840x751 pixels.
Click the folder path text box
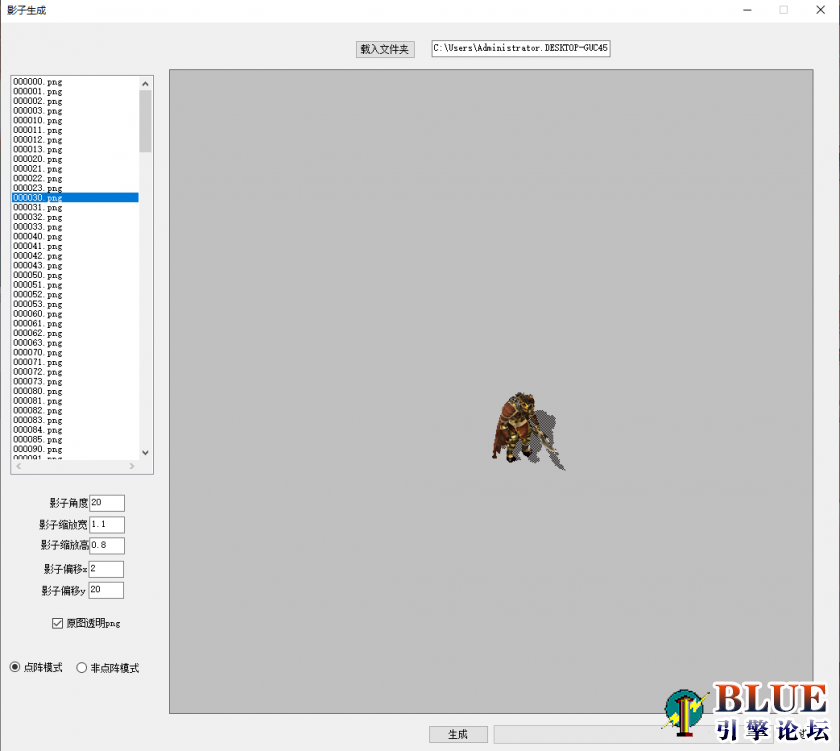520,48
